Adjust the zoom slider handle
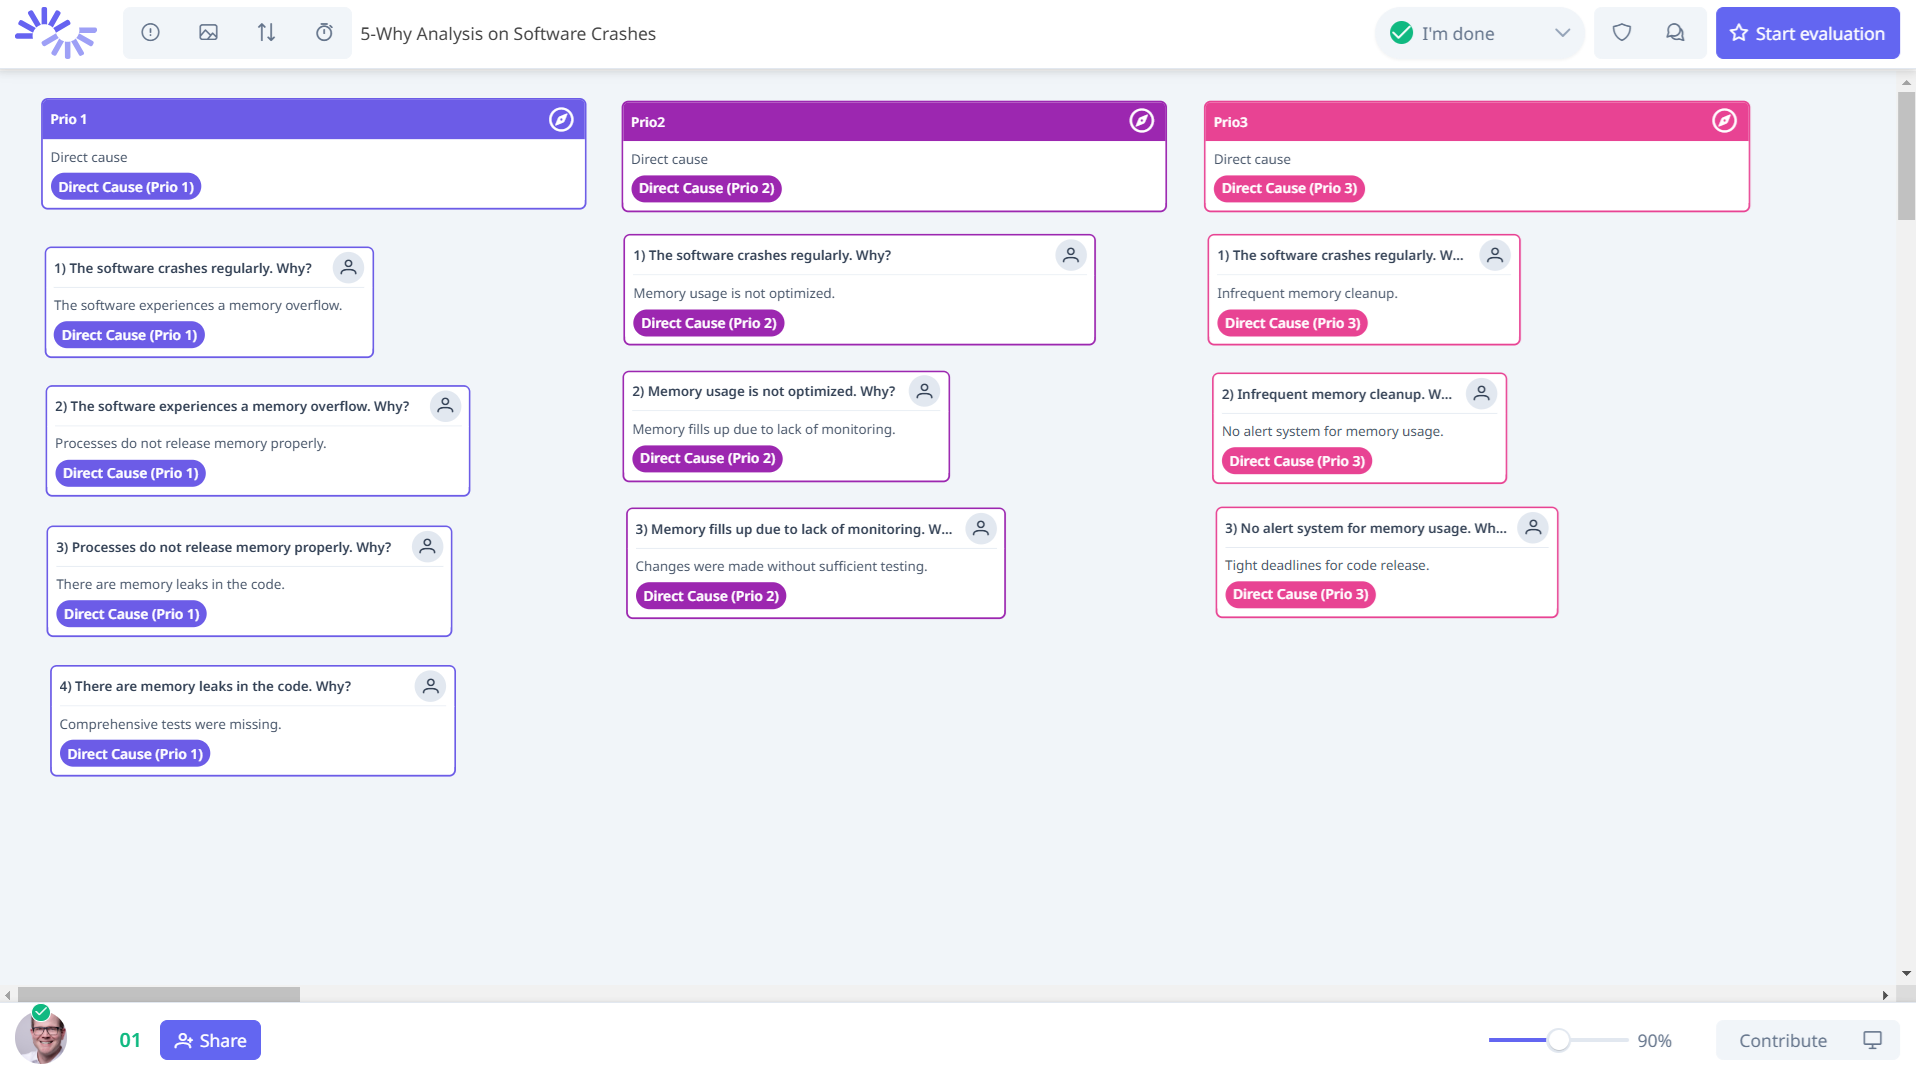The width and height of the screenshot is (1916, 1071). point(1558,1040)
